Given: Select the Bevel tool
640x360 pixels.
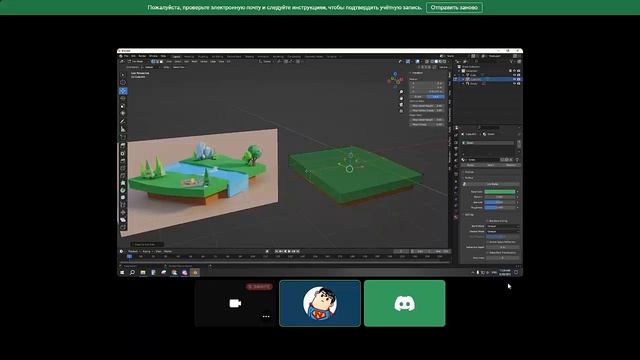Looking at the screenshot, I should coord(123,161).
